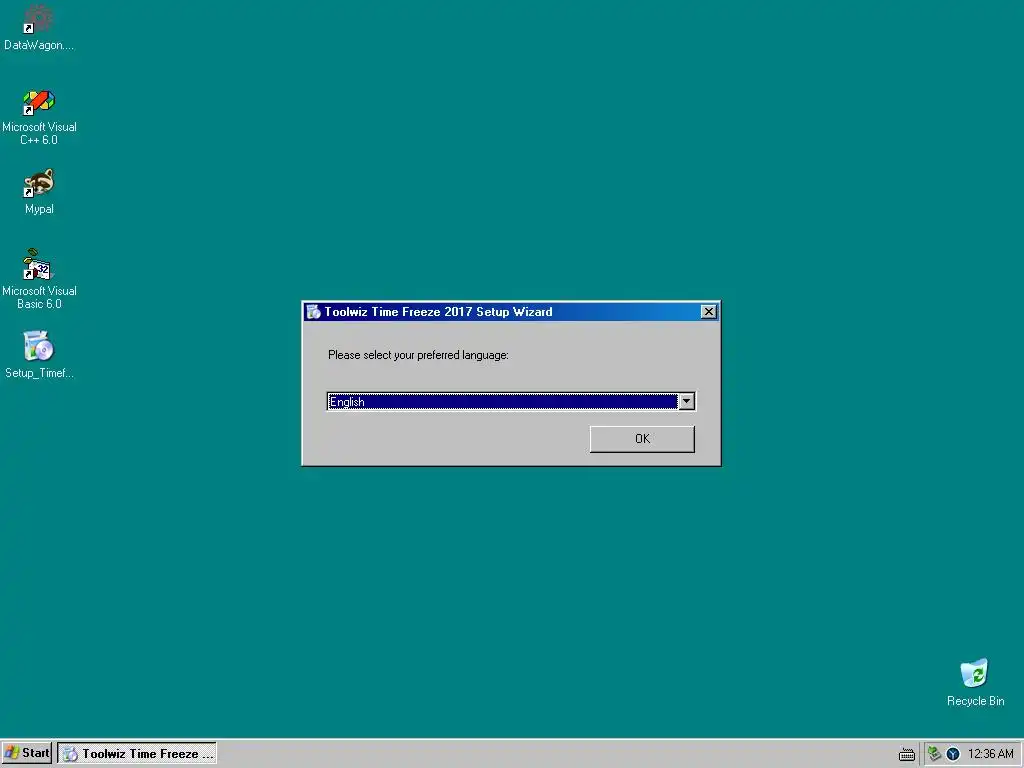Viewport: 1024px width, 768px height.
Task: Click the Toolwiz Time Freeze 2017 Setup Wizard title
Action: 438,312
